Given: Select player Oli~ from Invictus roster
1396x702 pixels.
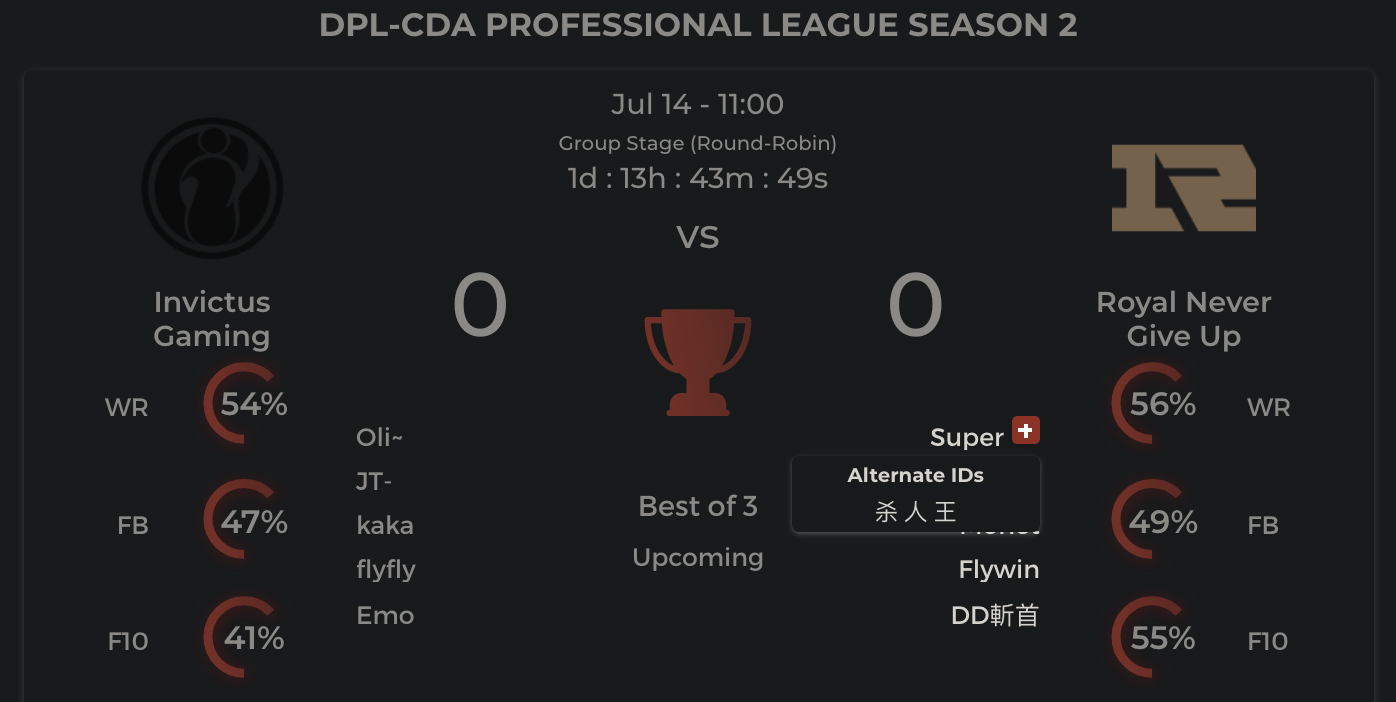Looking at the screenshot, I should pos(380,438).
